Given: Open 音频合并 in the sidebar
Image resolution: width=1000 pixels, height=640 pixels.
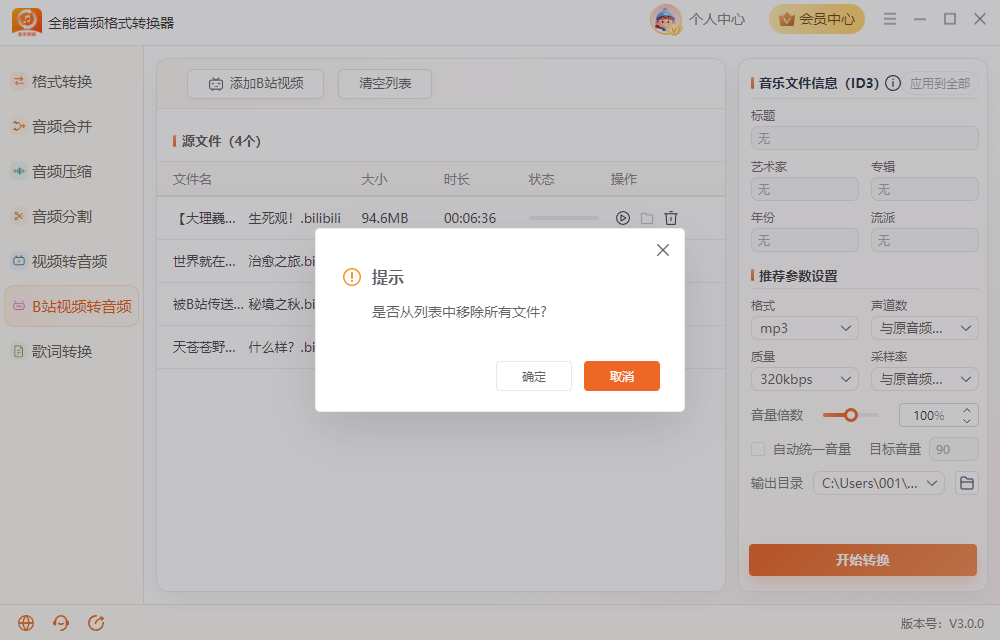Looking at the screenshot, I should click(62, 126).
